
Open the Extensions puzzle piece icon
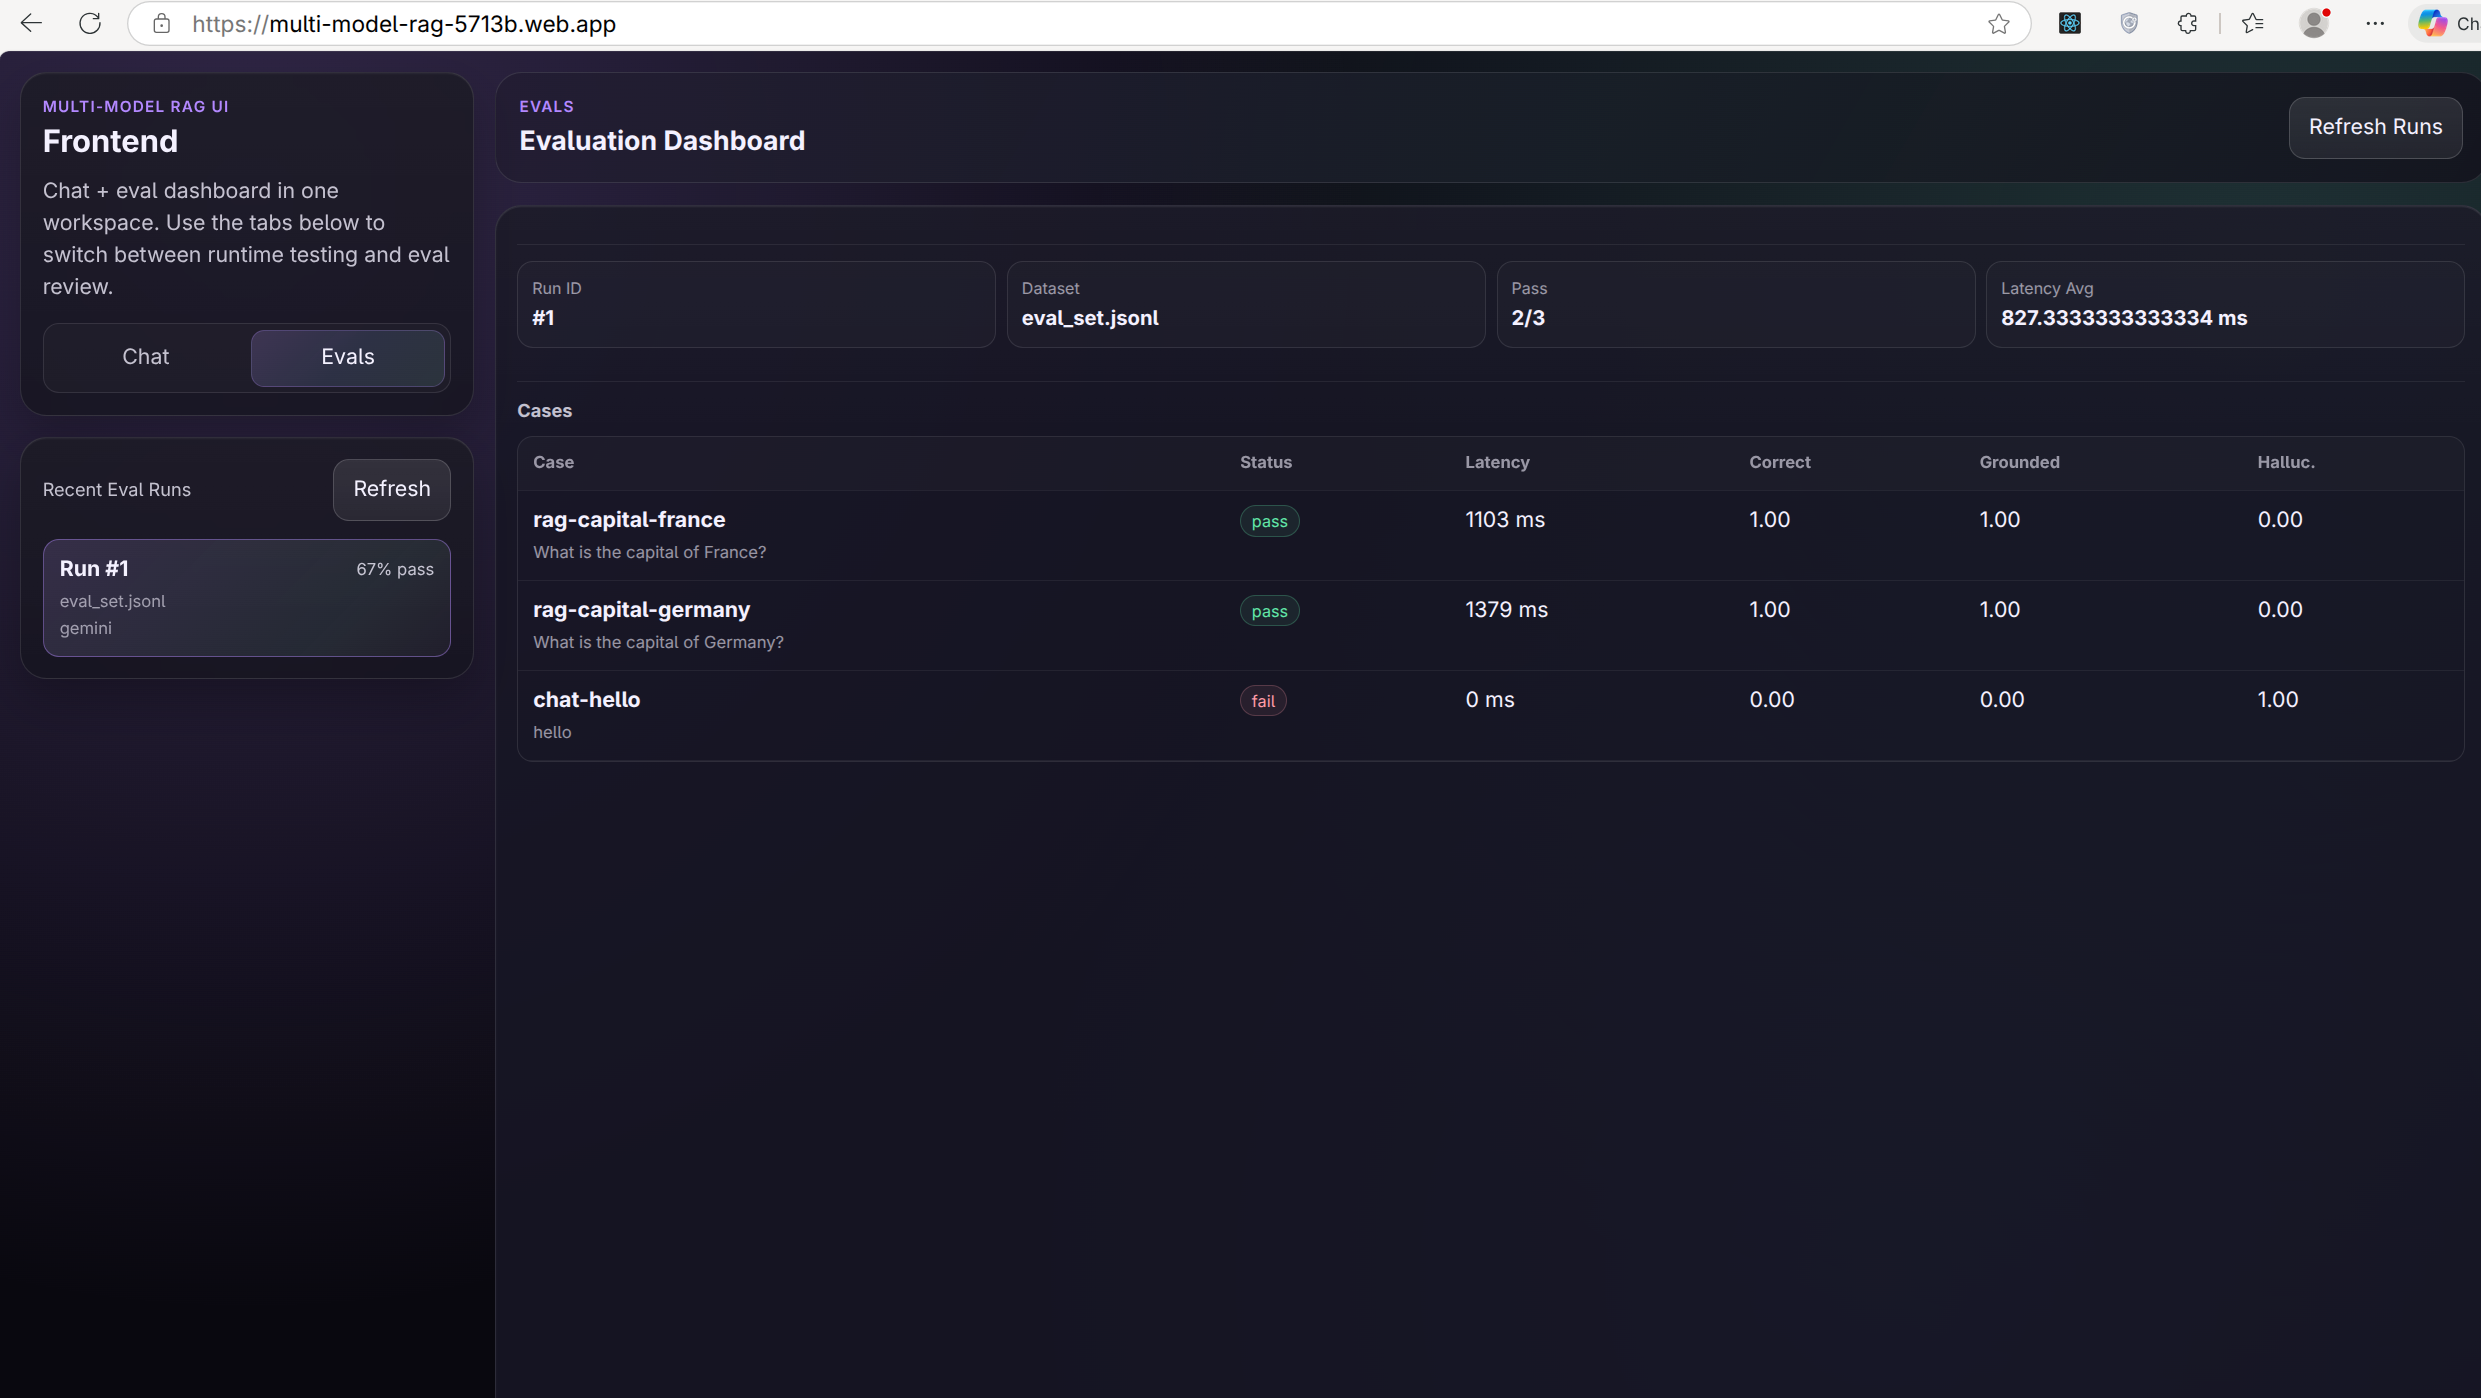(x=2187, y=23)
